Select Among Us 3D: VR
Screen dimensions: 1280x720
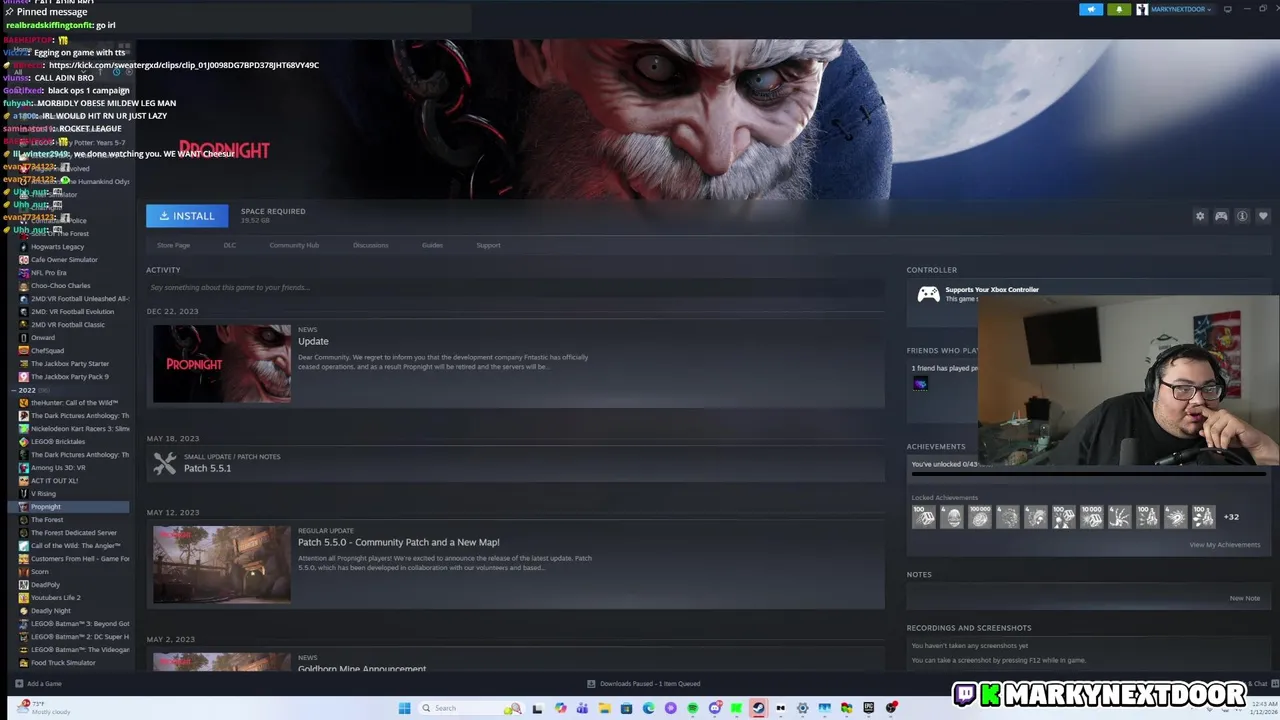(57, 467)
